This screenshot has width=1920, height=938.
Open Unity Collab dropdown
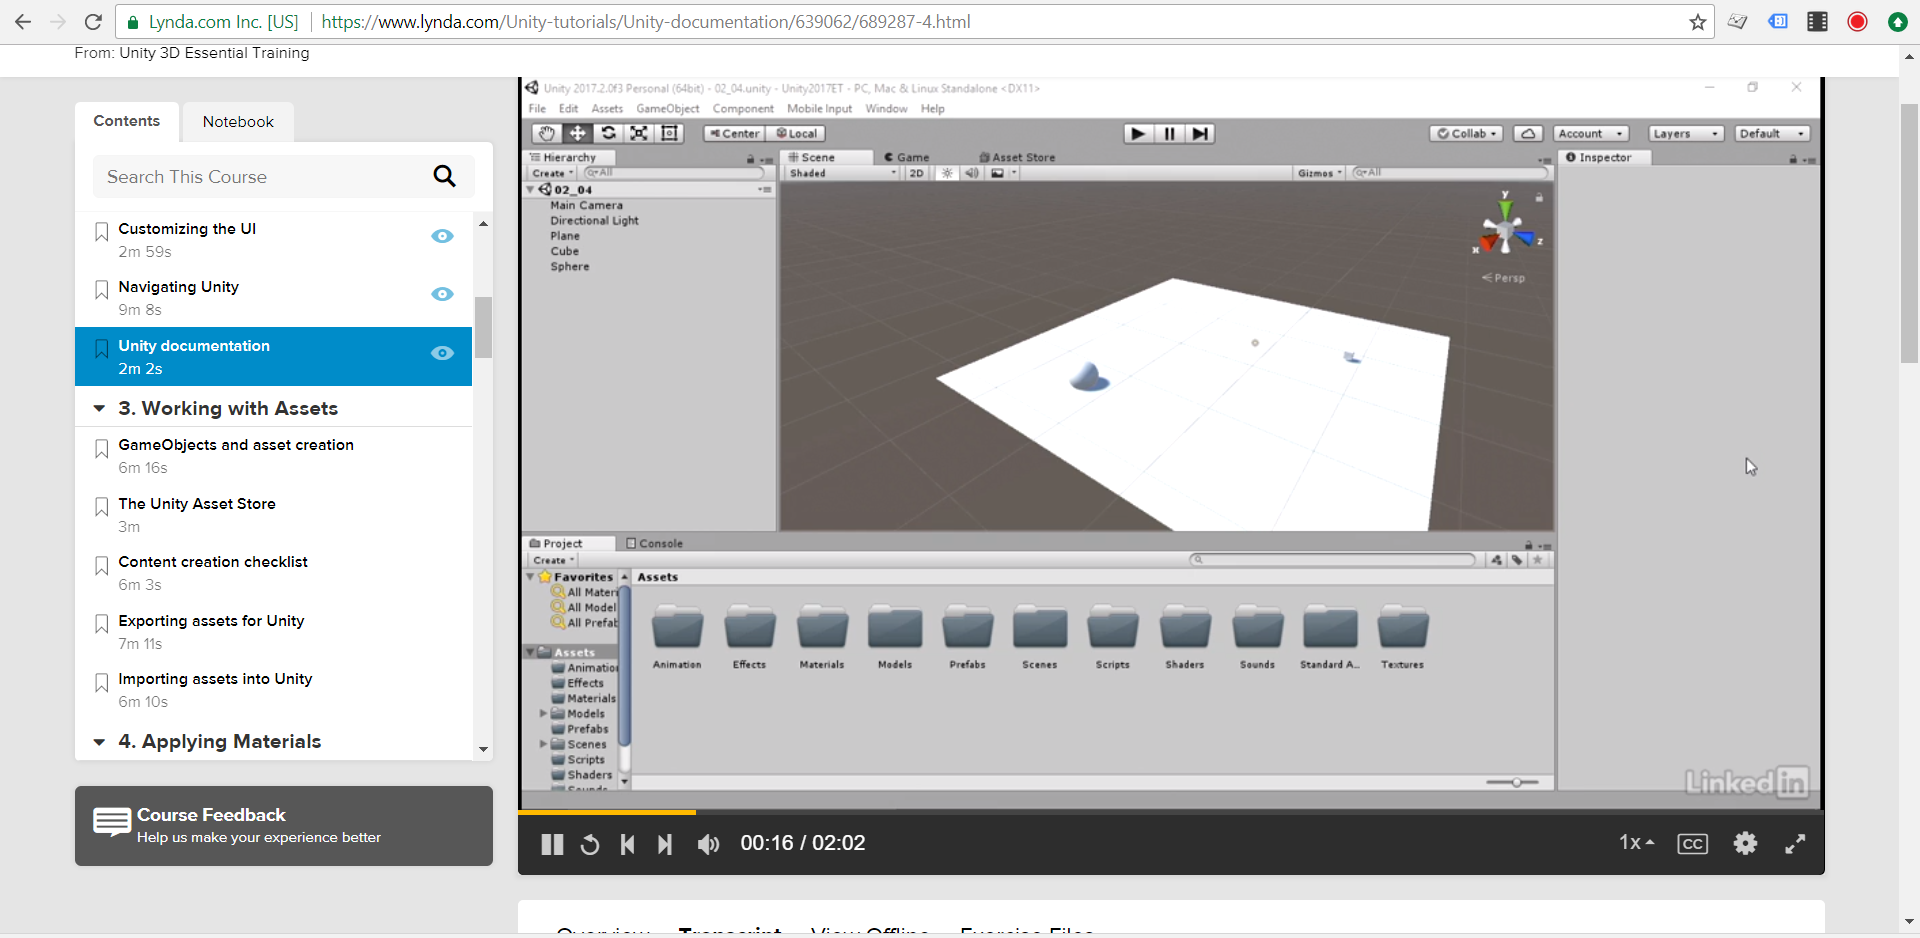tap(1466, 133)
